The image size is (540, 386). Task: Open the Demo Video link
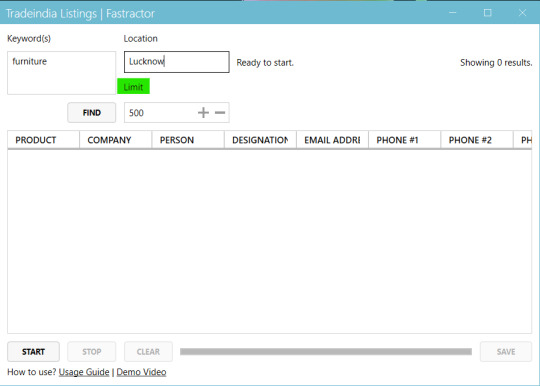tap(141, 372)
